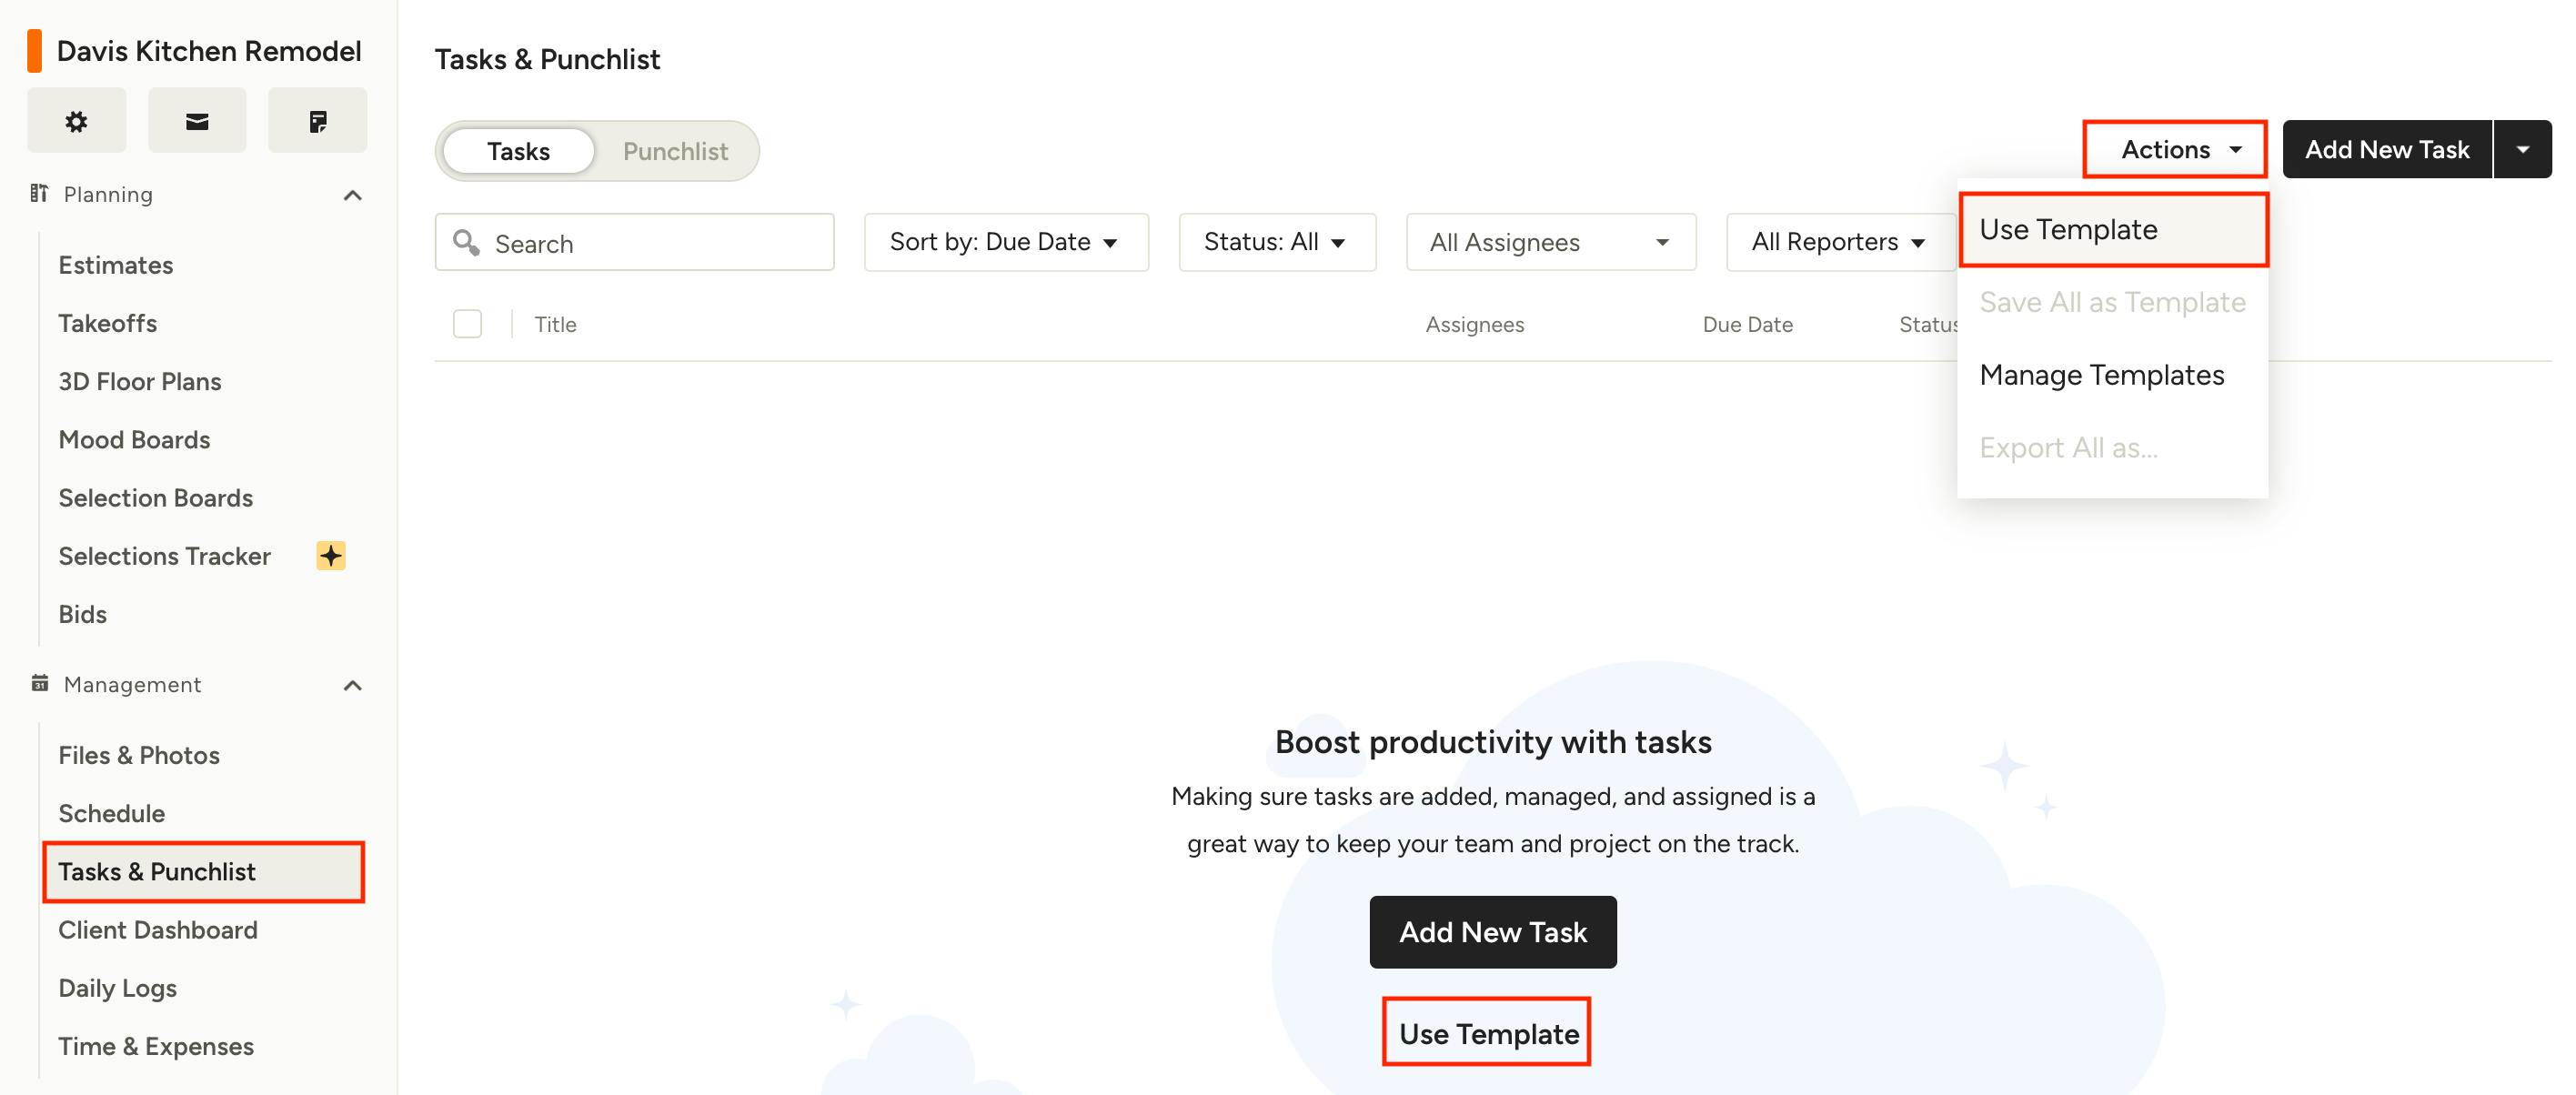Click the Davis Kitchen Remodel project title
This screenshot has height=1095, width=2576.
209,51
